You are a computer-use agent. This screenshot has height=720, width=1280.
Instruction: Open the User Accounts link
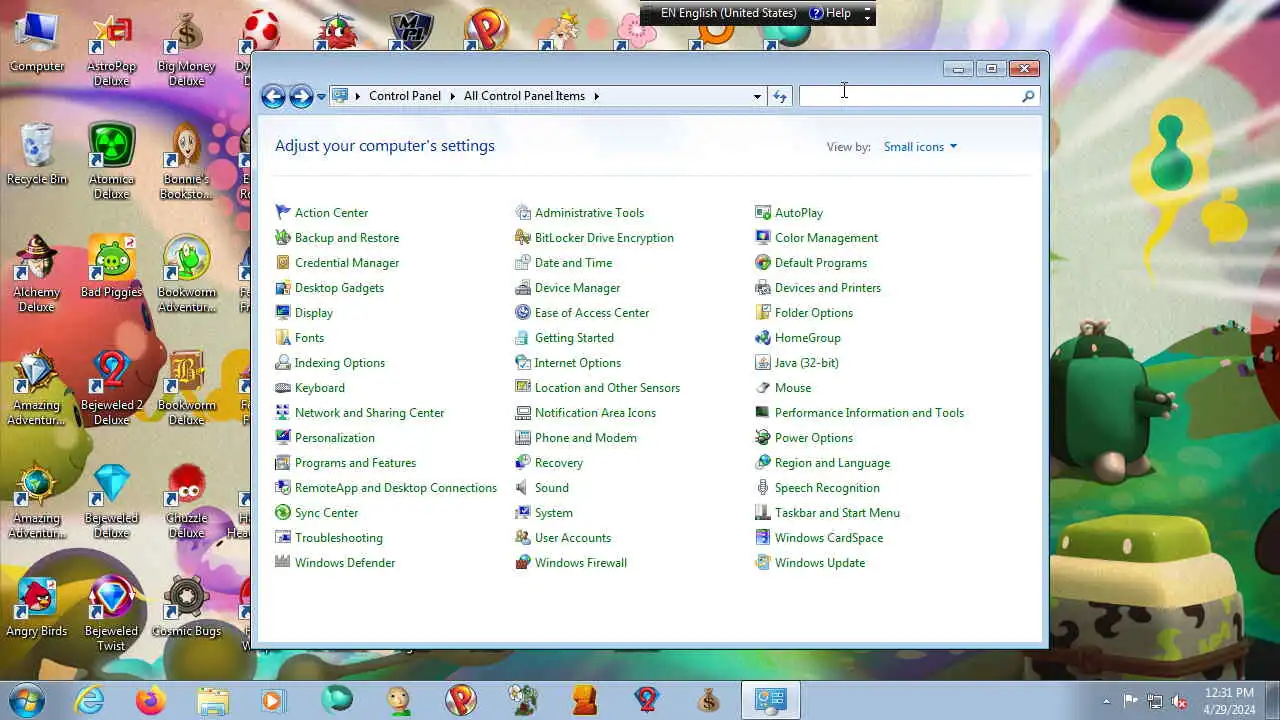[573, 537]
